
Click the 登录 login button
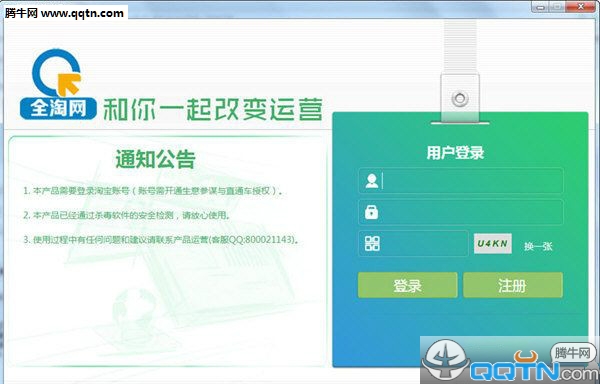(408, 285)
